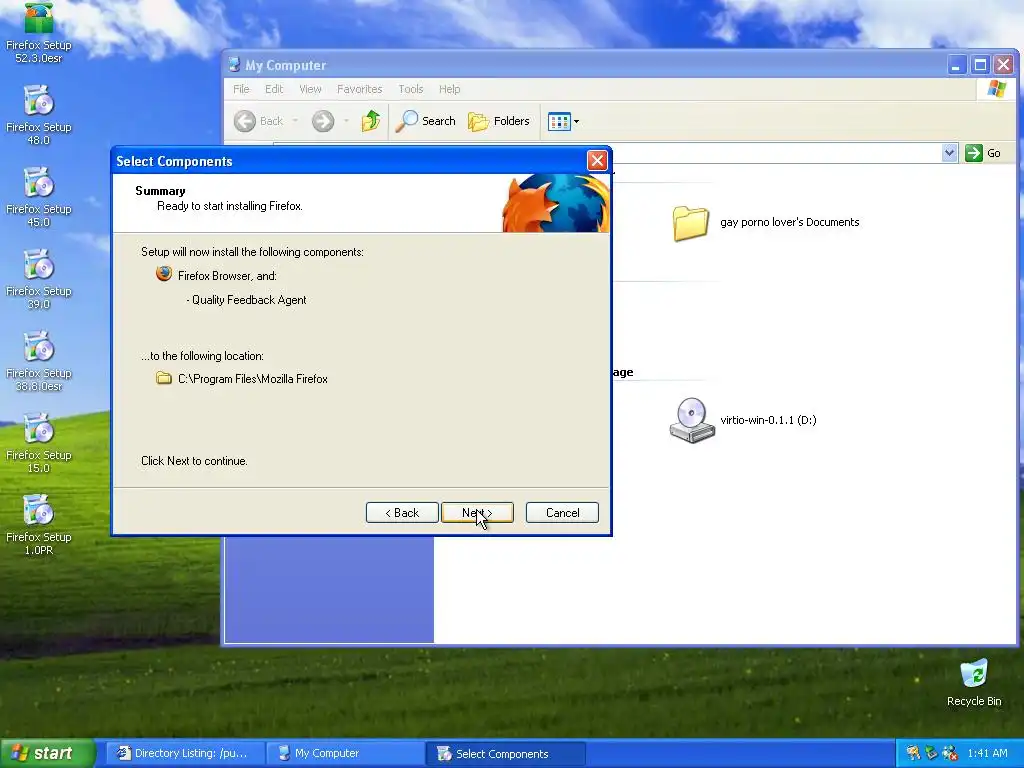The height and width of the screenshot is (768, 1024).
Task: Open the Tools menu in My Computer
Action: pos(411,89)
